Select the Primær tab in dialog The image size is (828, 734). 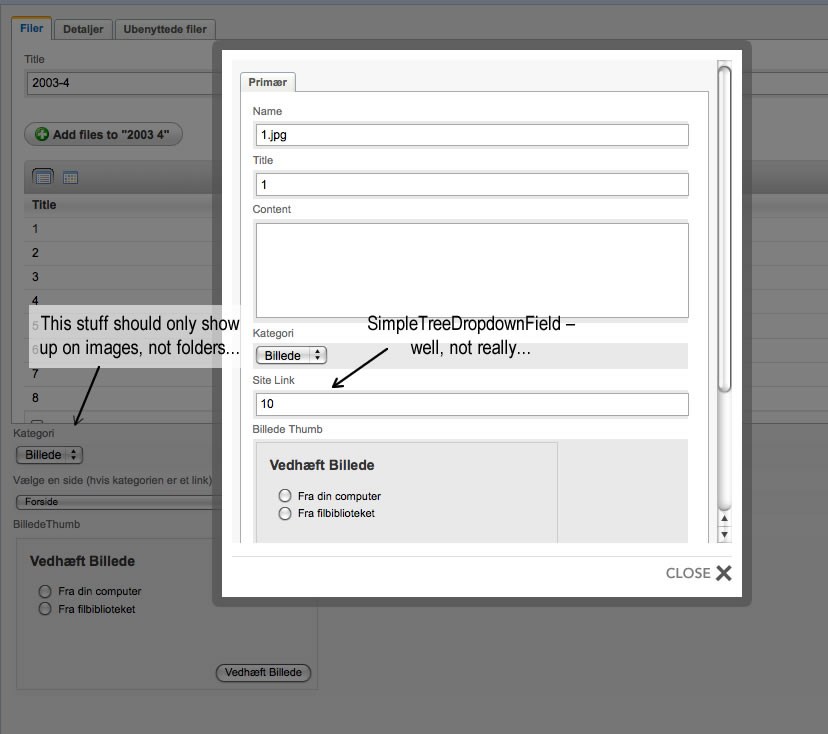pyautogui.click(x=268, y=82)
